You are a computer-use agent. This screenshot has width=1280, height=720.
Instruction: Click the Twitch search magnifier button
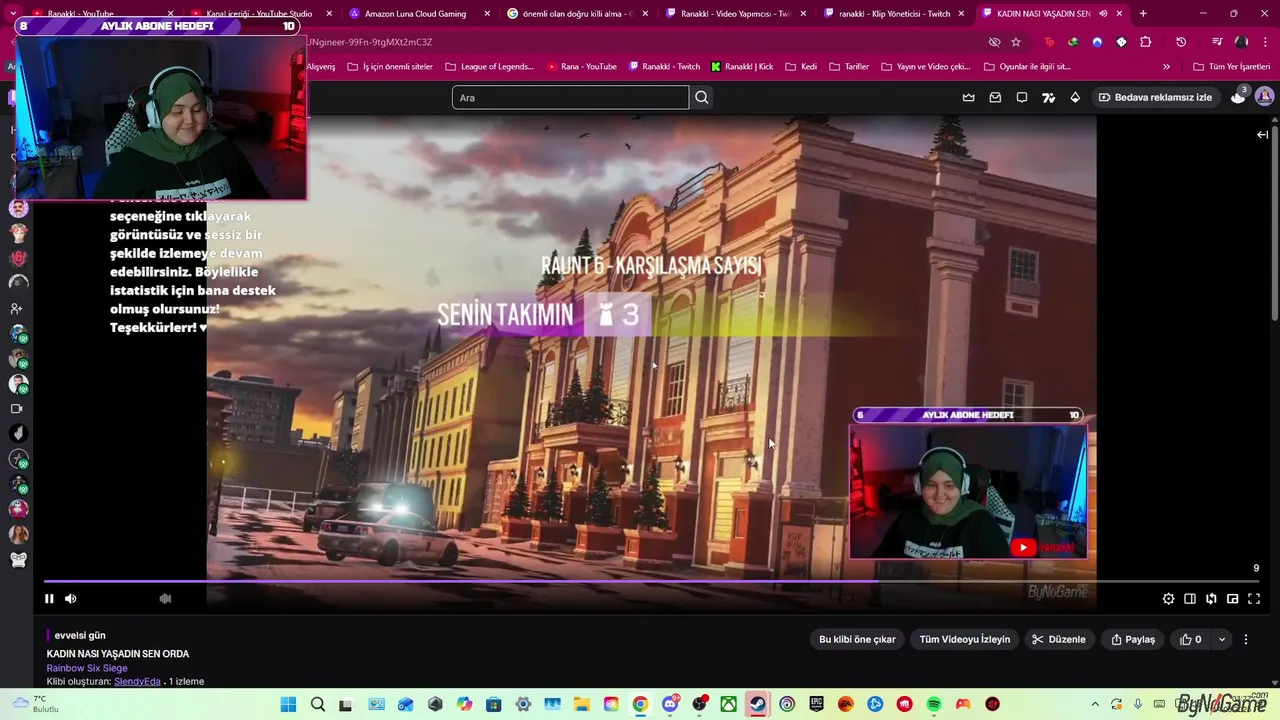[701, 97]
